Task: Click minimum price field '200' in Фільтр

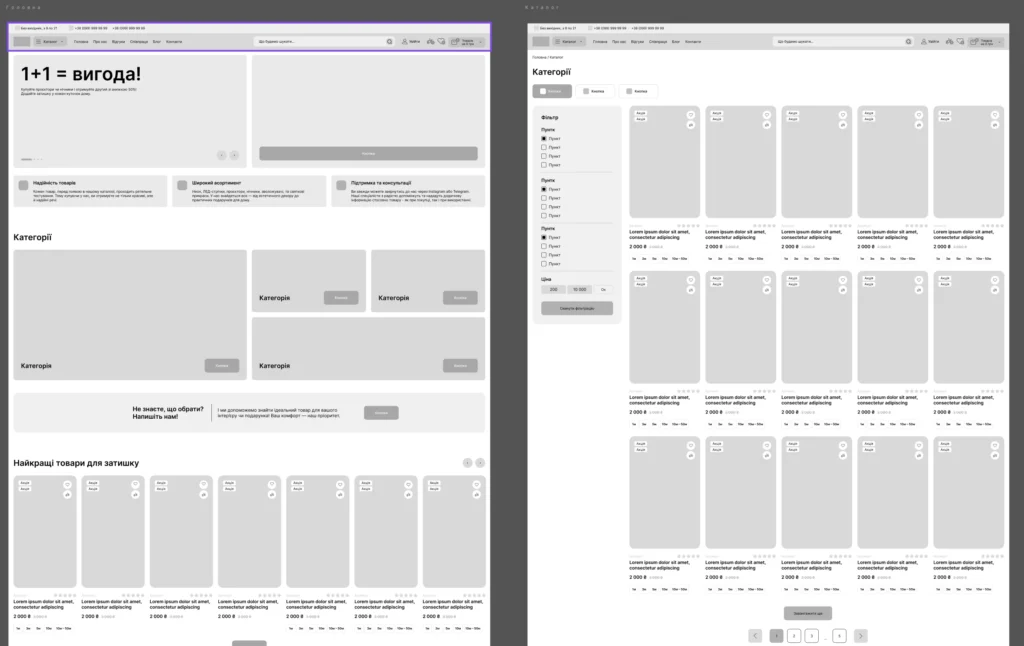Action: click(x=554, y=289)
